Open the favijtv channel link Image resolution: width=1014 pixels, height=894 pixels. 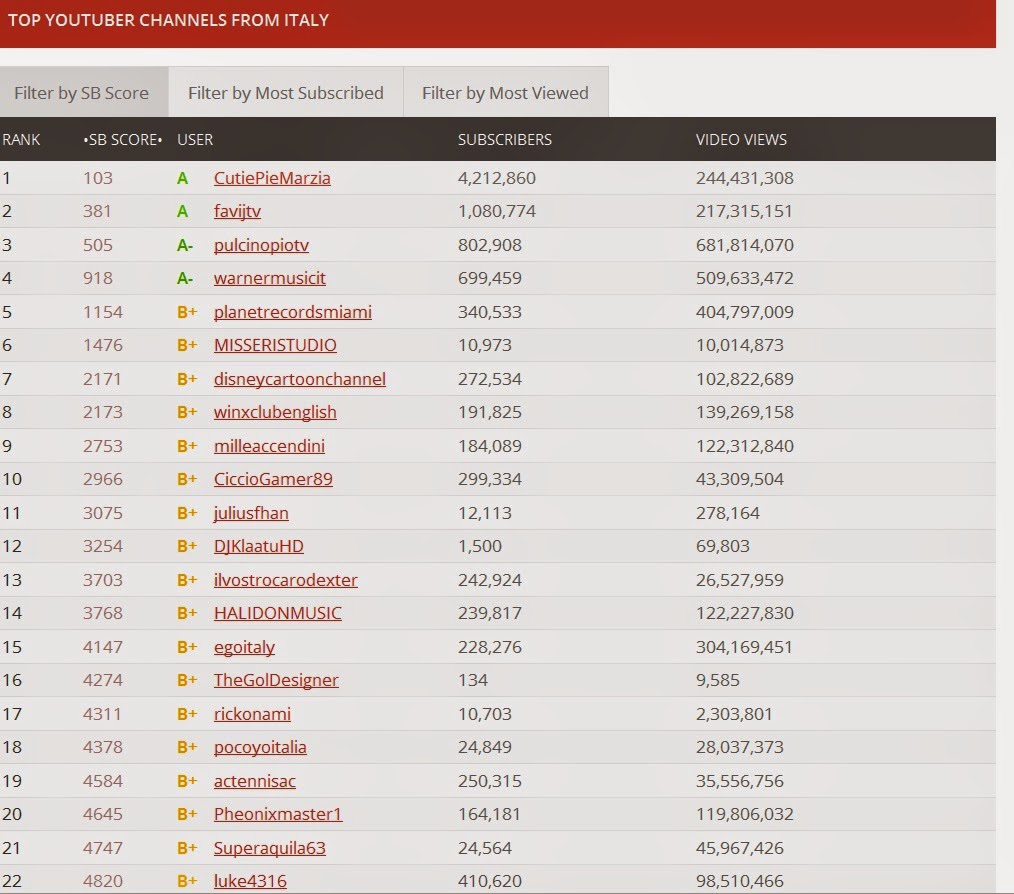pyautogui.click(x=237, y=212)
